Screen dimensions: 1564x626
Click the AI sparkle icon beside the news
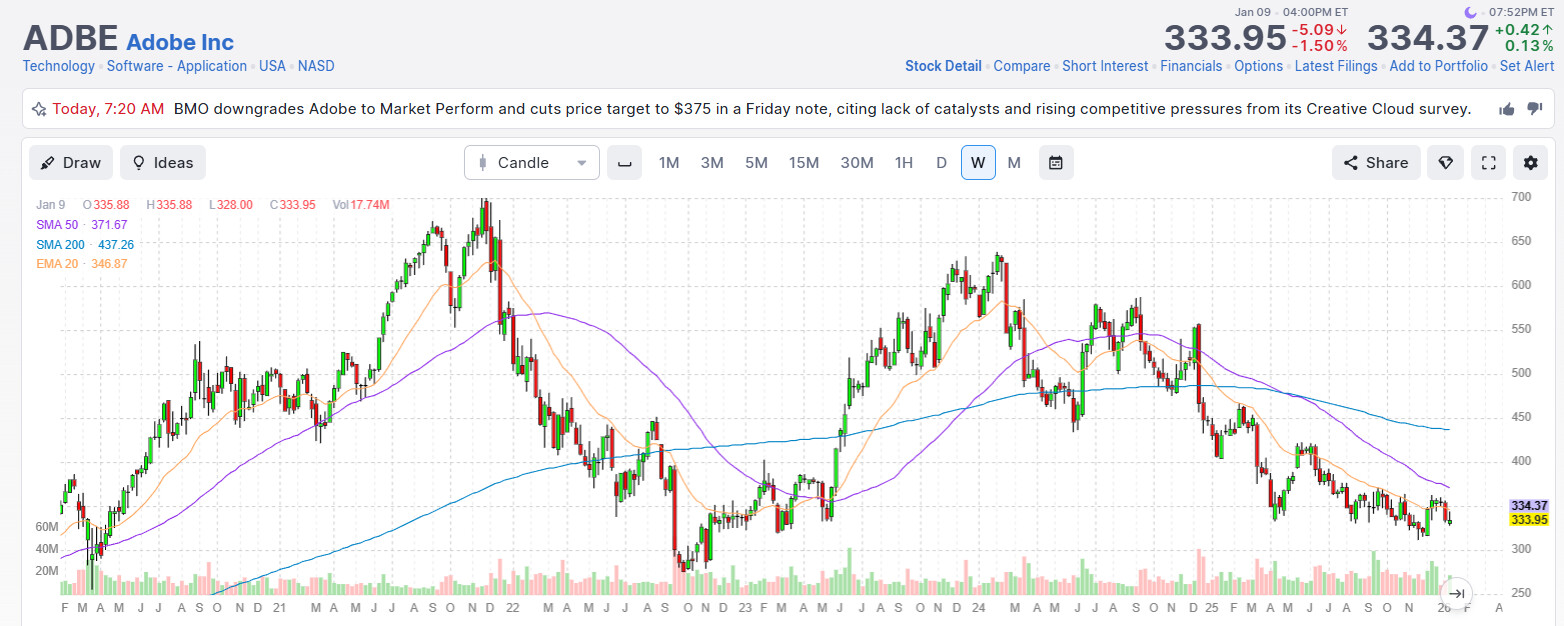point(39,109)
